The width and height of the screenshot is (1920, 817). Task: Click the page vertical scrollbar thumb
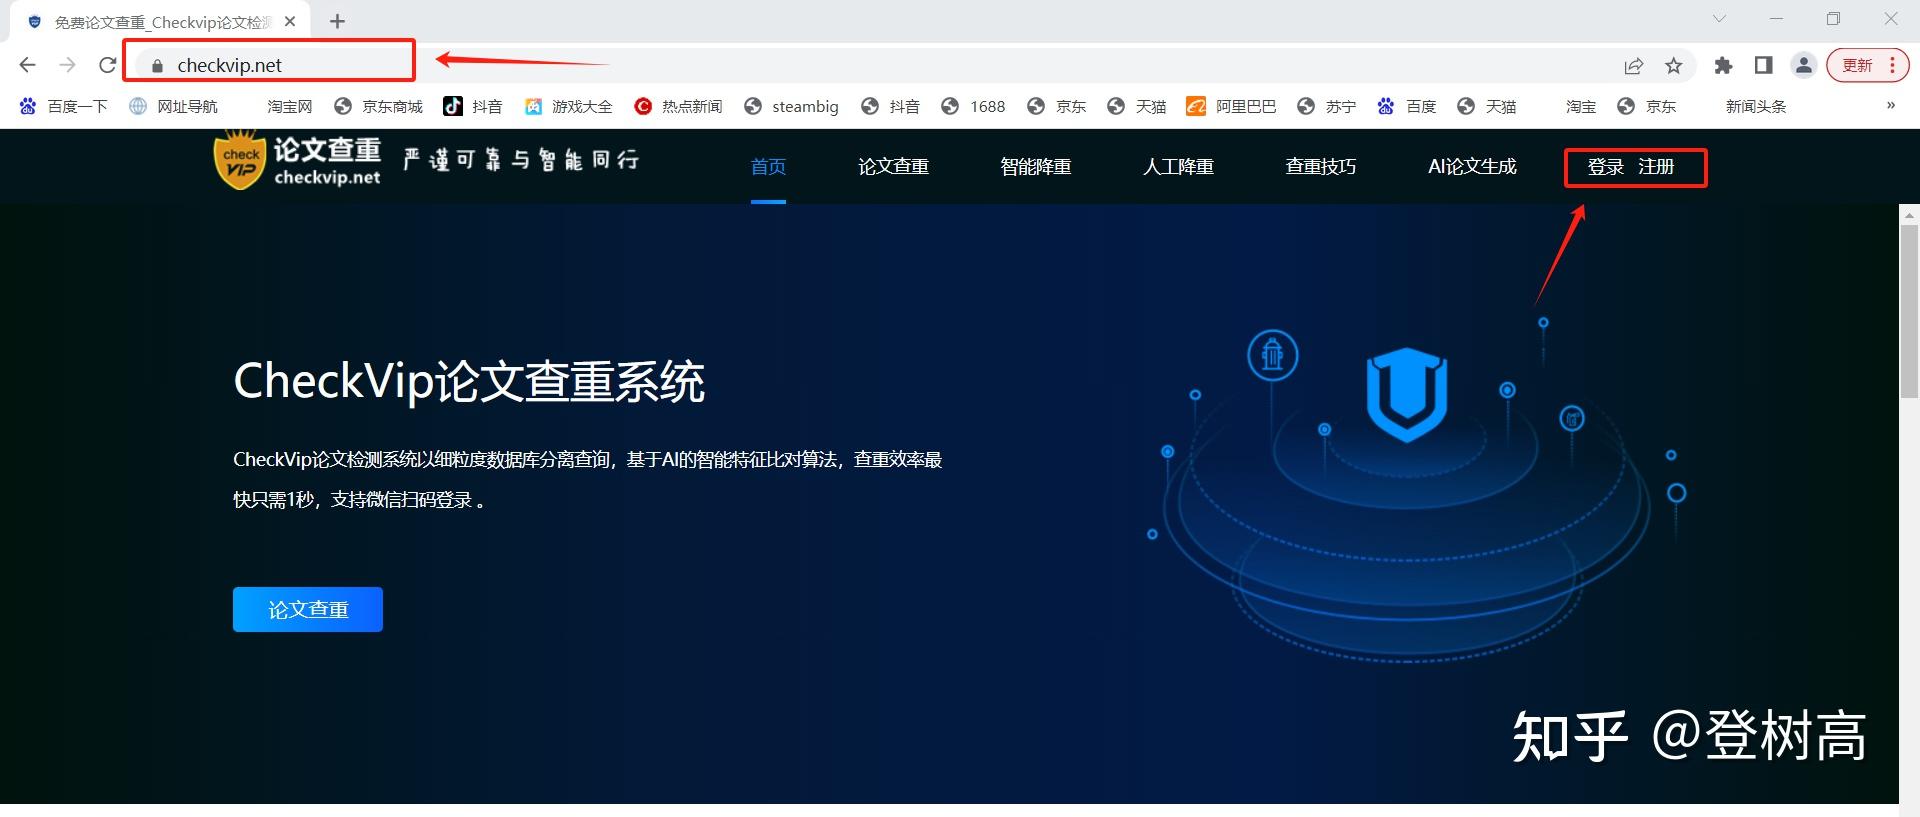pyautogui.click(x=1909, y=311)
